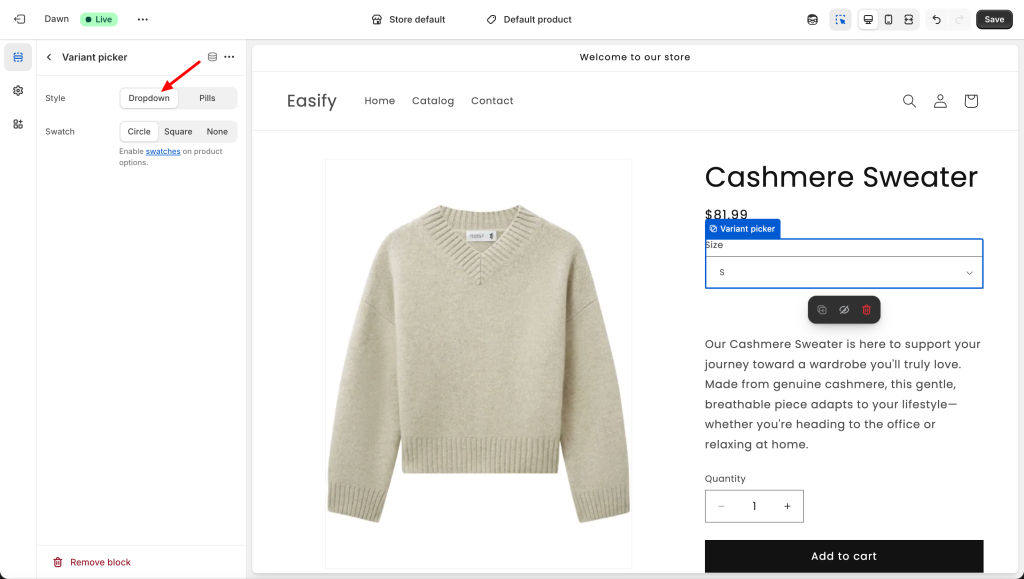Screen dimensions: 1024x579
Task: Open Contact page in store menu
Action: click(x=492, y=101)
